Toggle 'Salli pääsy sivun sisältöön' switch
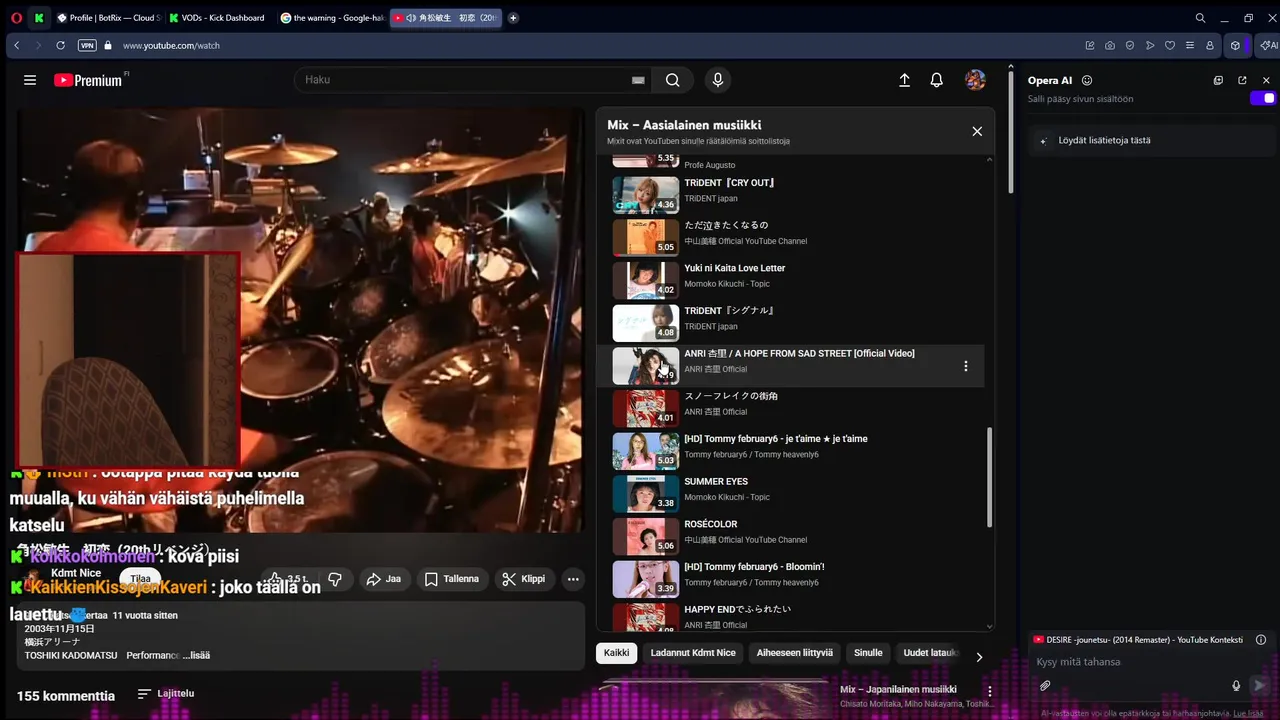Image resolution: width=1280 pixels, height=720 pixels. 1263,98
